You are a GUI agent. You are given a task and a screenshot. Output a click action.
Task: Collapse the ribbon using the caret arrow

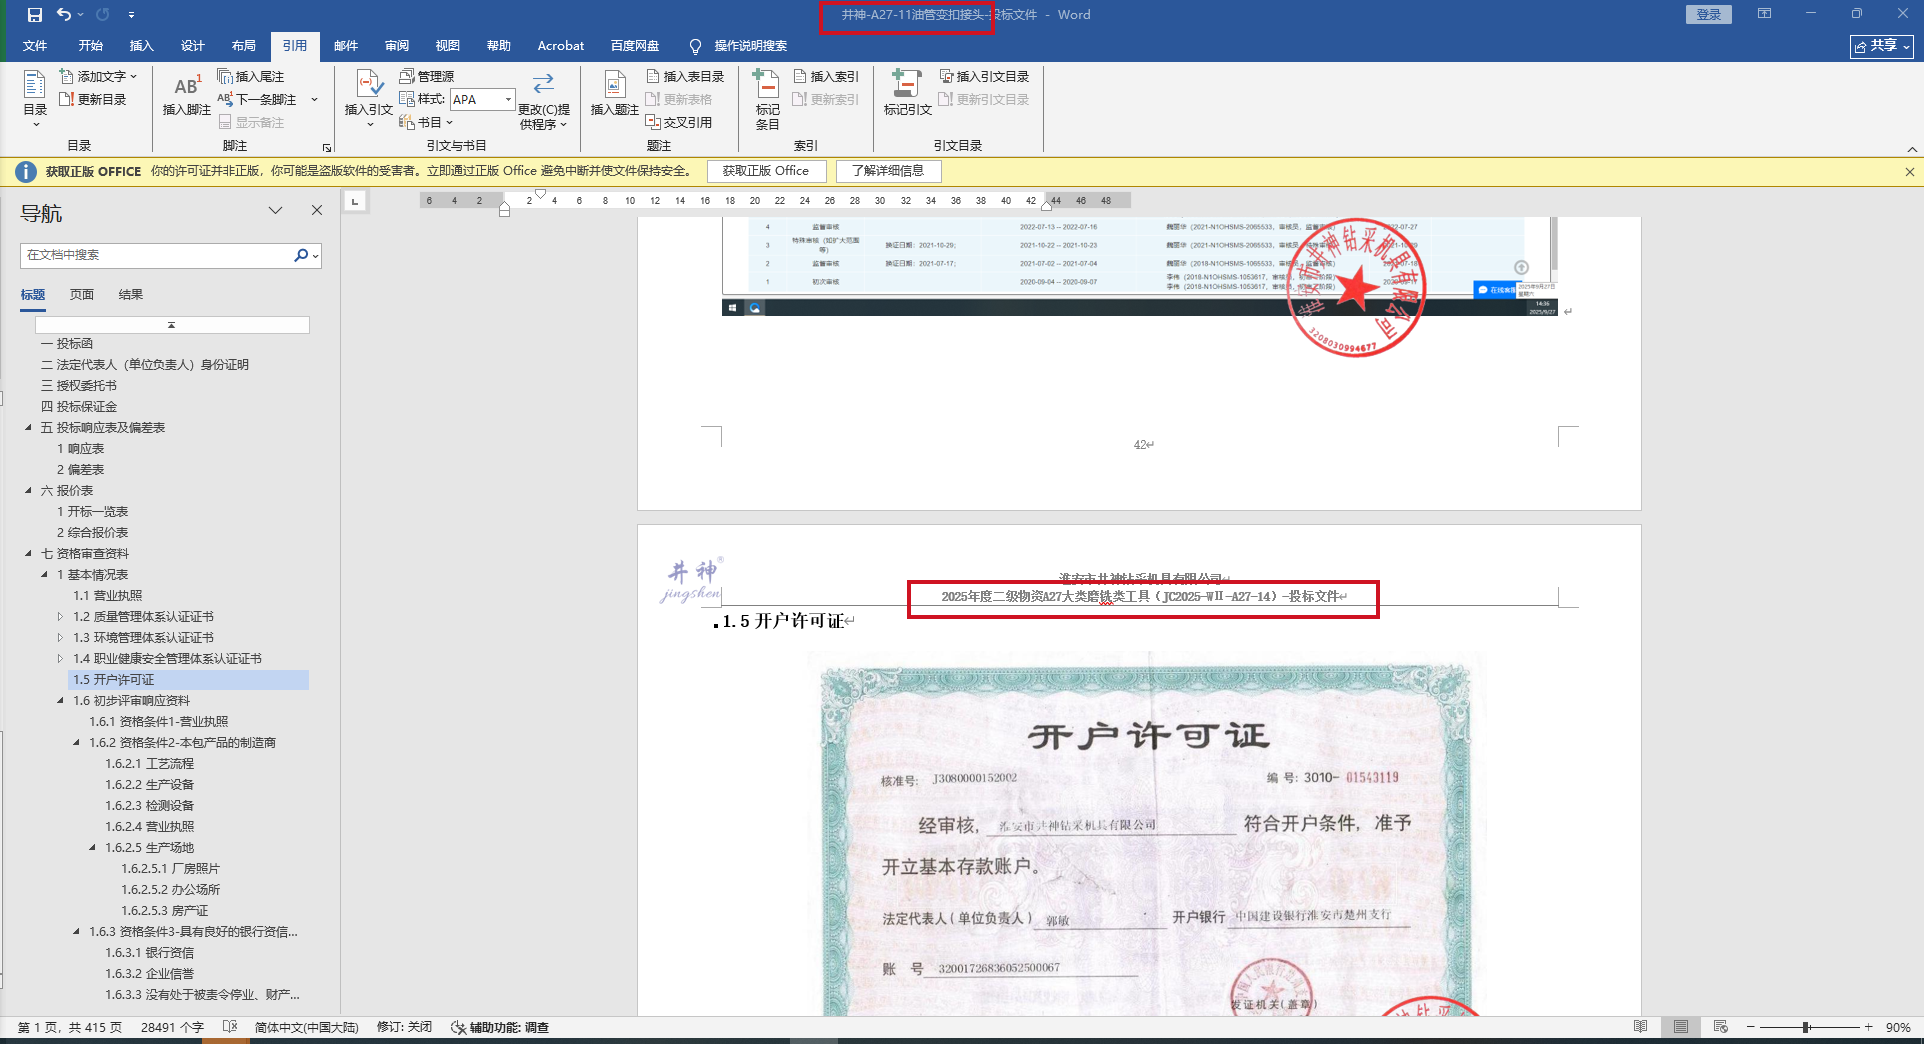[x=1912, y=149]
